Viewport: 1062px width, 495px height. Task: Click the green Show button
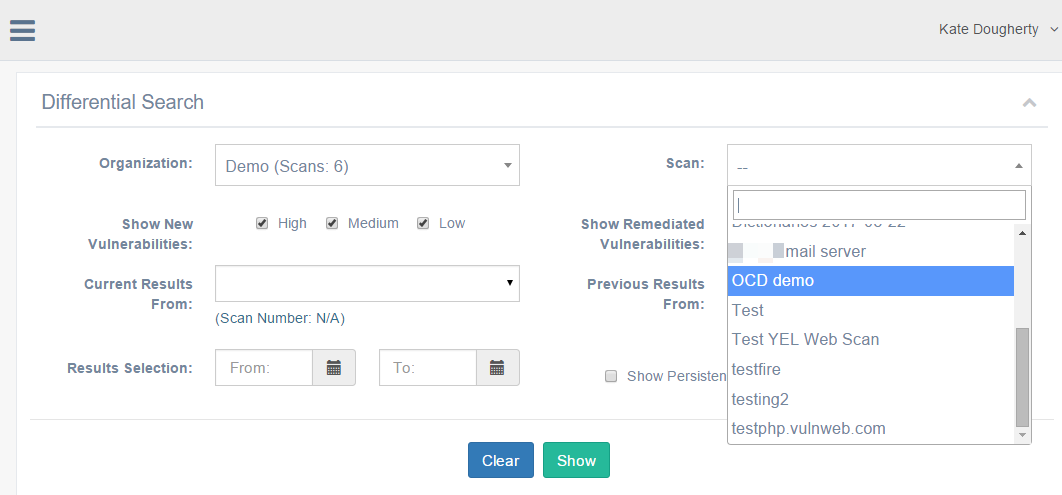[x=576, y=461]
